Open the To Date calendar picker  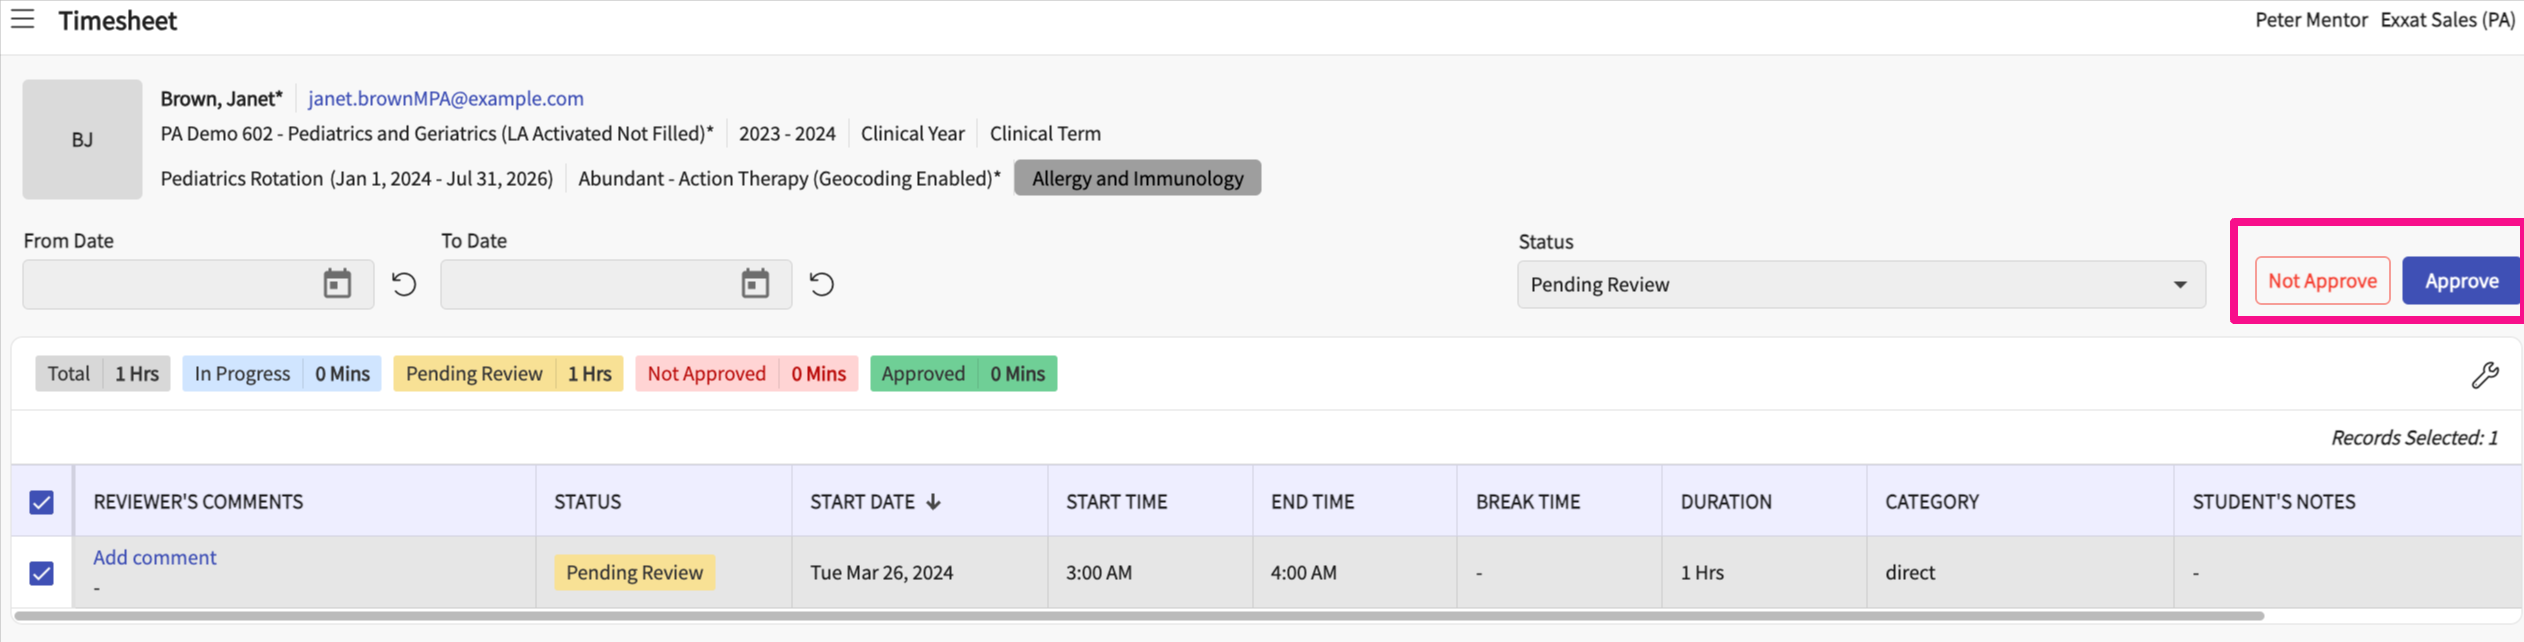click(755, 284)
